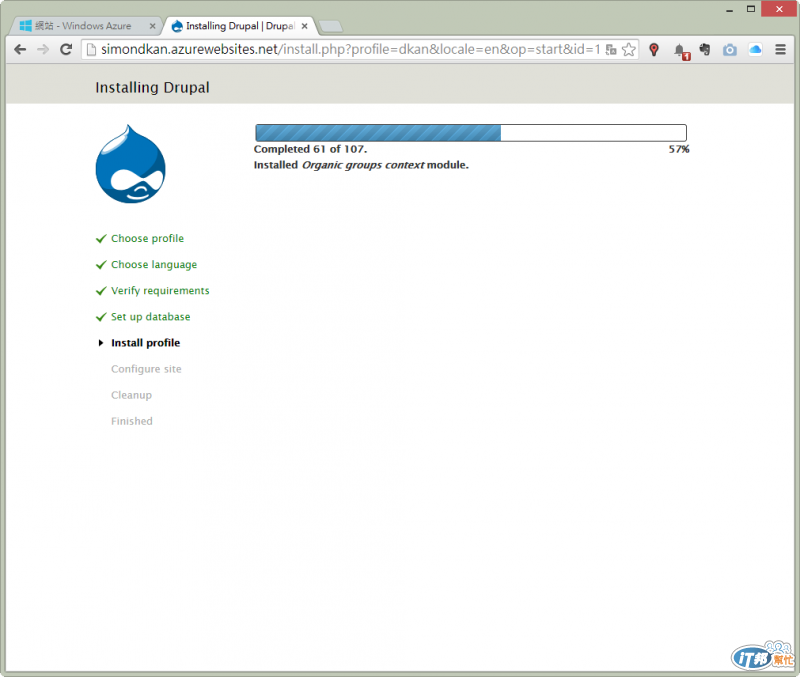800x677 pixels.
Task: Click the page icon left of the URL
Action: [x=91, y=49]
